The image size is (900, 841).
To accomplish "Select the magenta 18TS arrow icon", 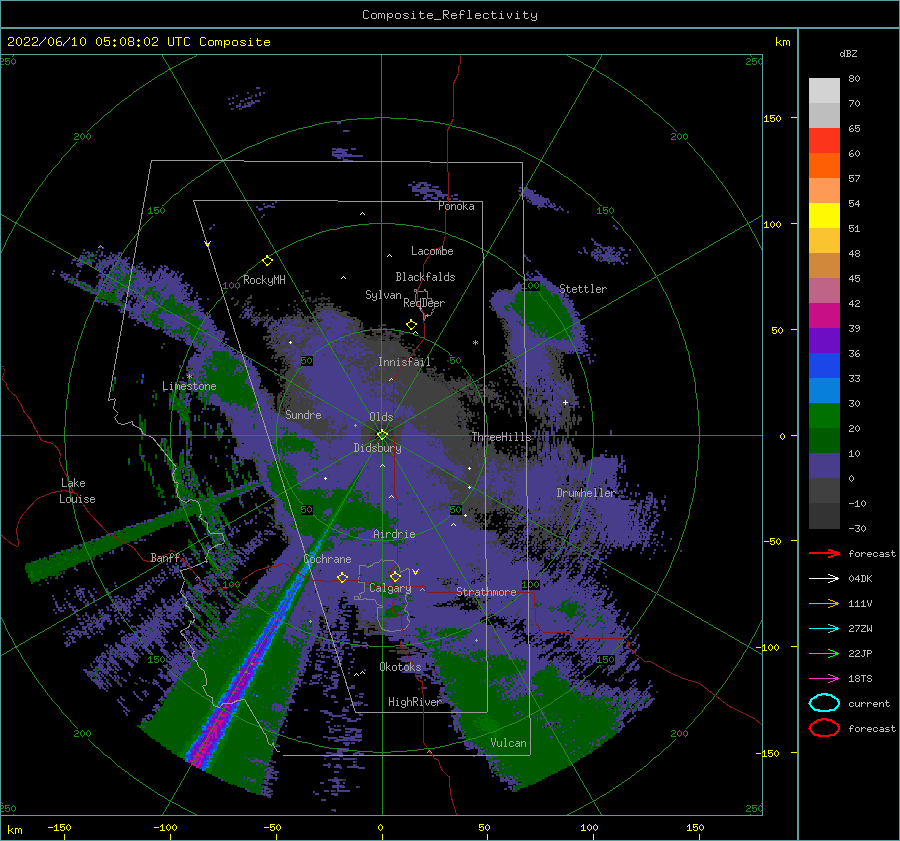I will tap(824, 679).
